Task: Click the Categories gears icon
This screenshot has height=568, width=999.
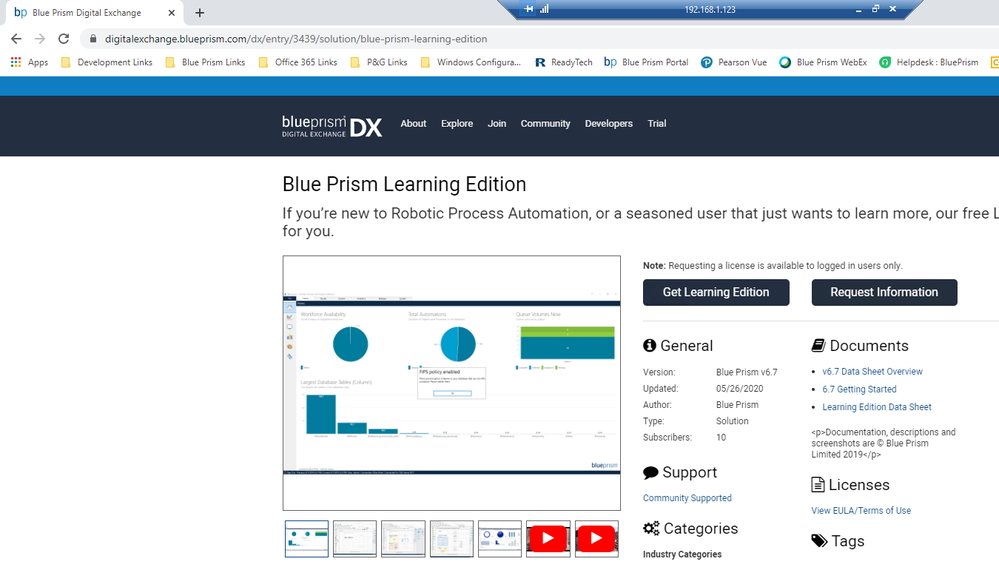Action: tap(651, 529)
